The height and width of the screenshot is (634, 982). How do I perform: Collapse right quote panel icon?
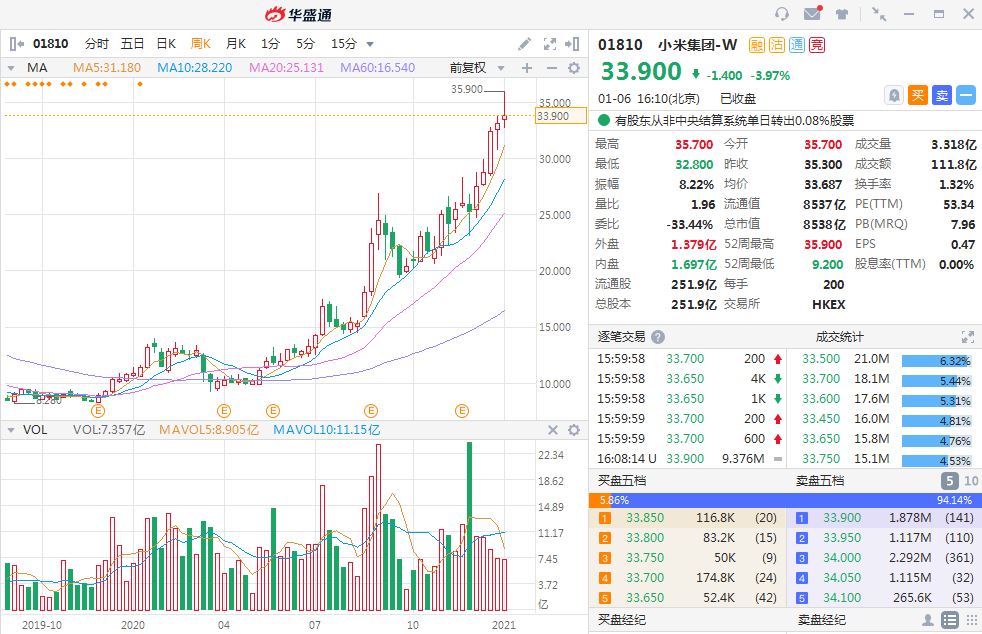click(x=572, y=44)
